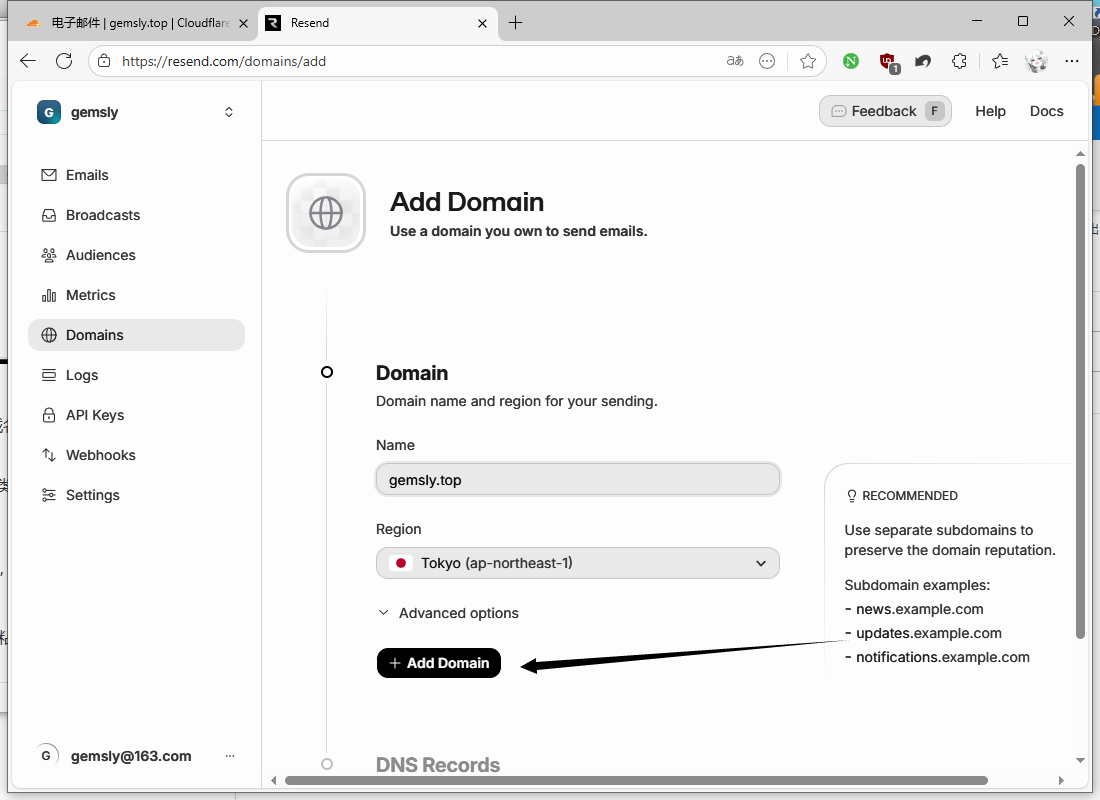Go to Audiences section
Viewport: 1100px width, 800px height.
[100, 255]
